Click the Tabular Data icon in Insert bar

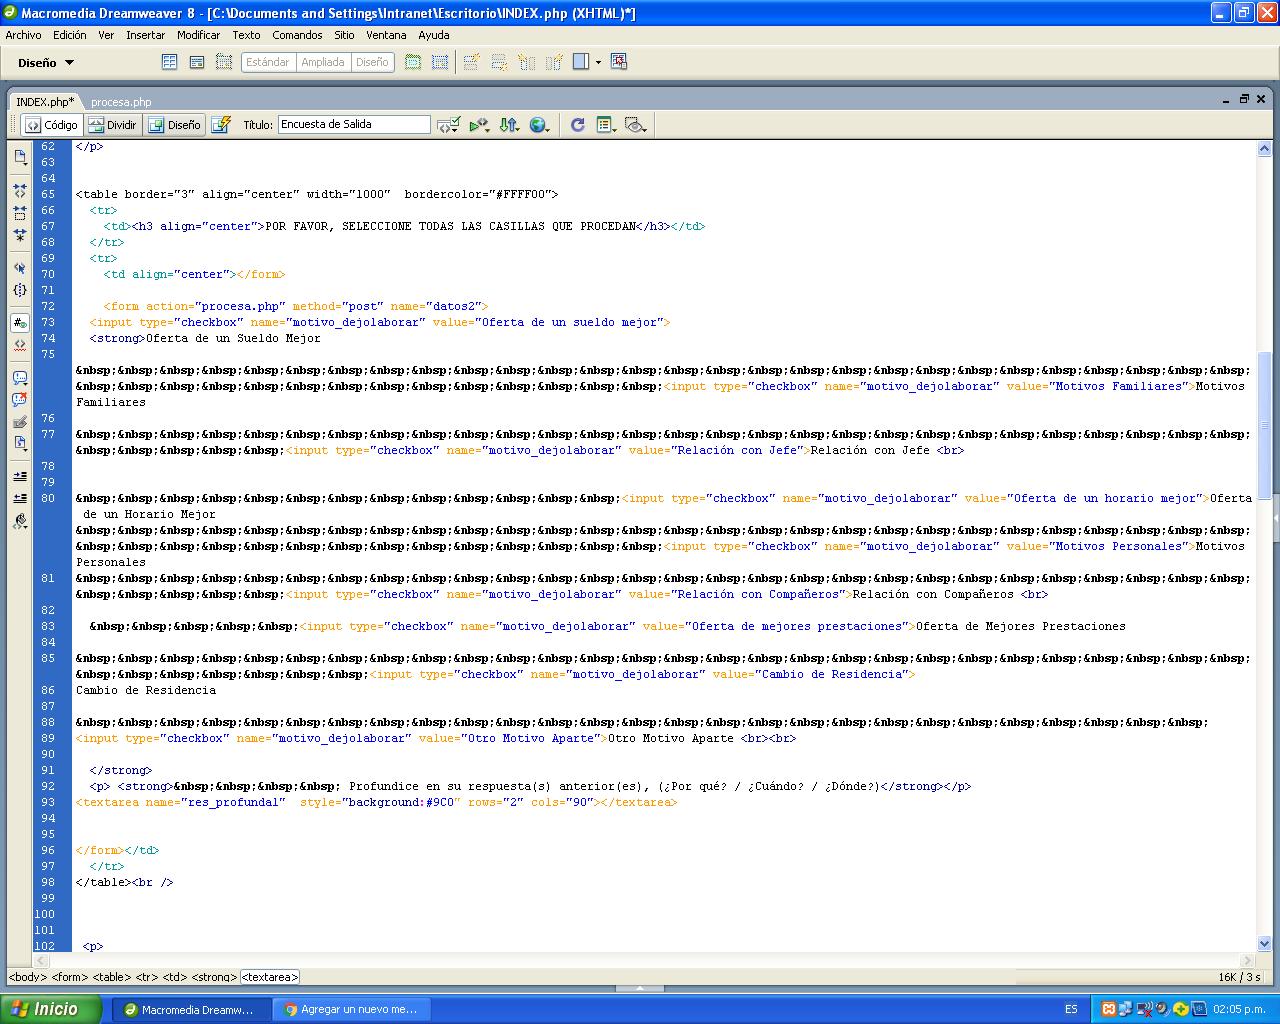coord(619,62)
